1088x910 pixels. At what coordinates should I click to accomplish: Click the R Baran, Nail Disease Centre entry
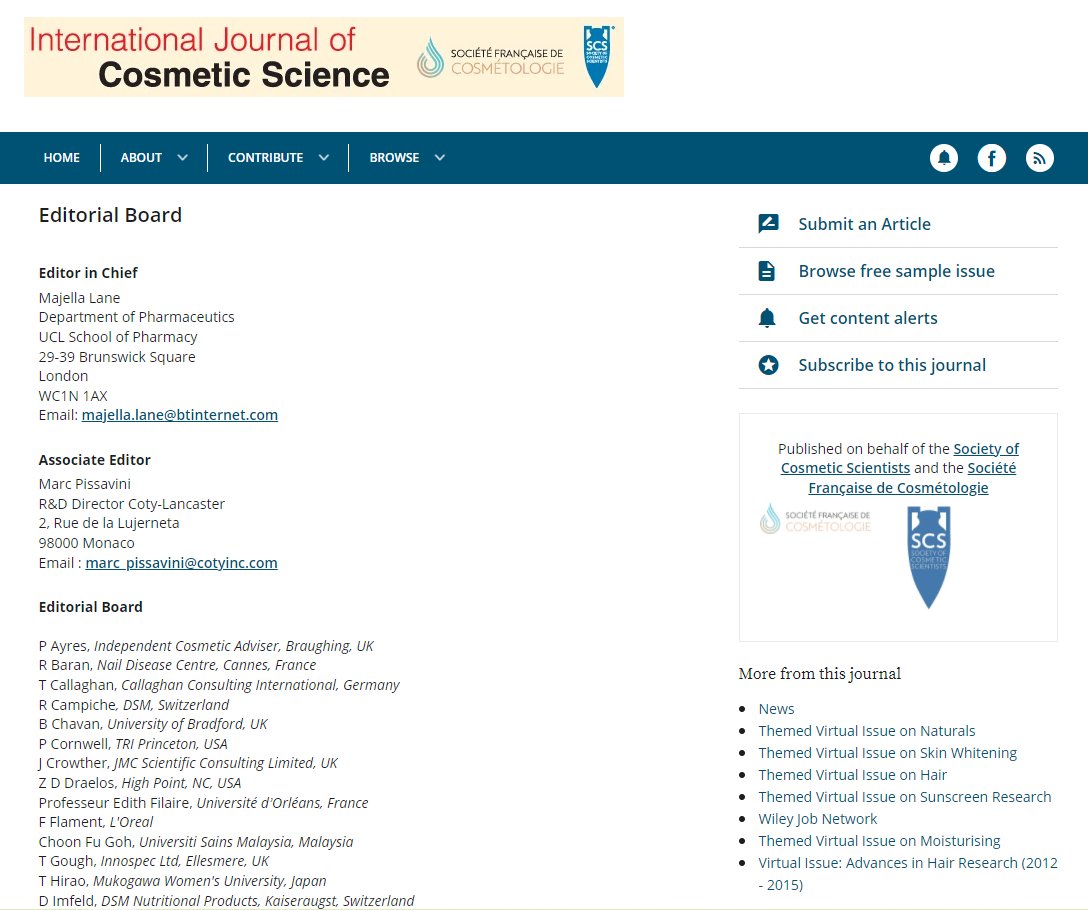(x=177, y=665)
